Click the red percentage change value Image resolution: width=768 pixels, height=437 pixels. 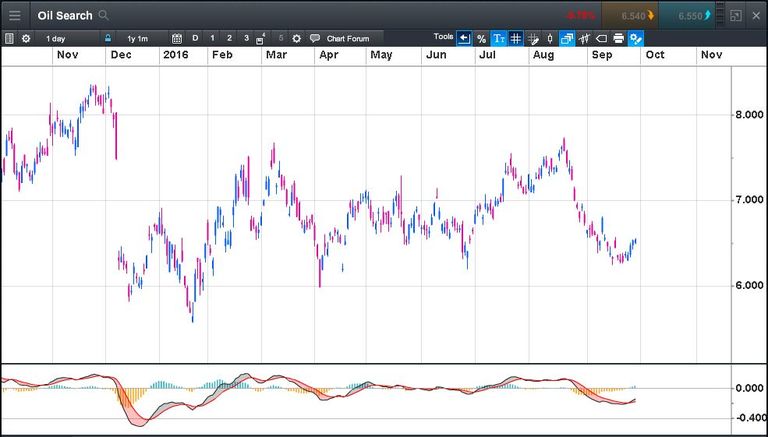580,16
